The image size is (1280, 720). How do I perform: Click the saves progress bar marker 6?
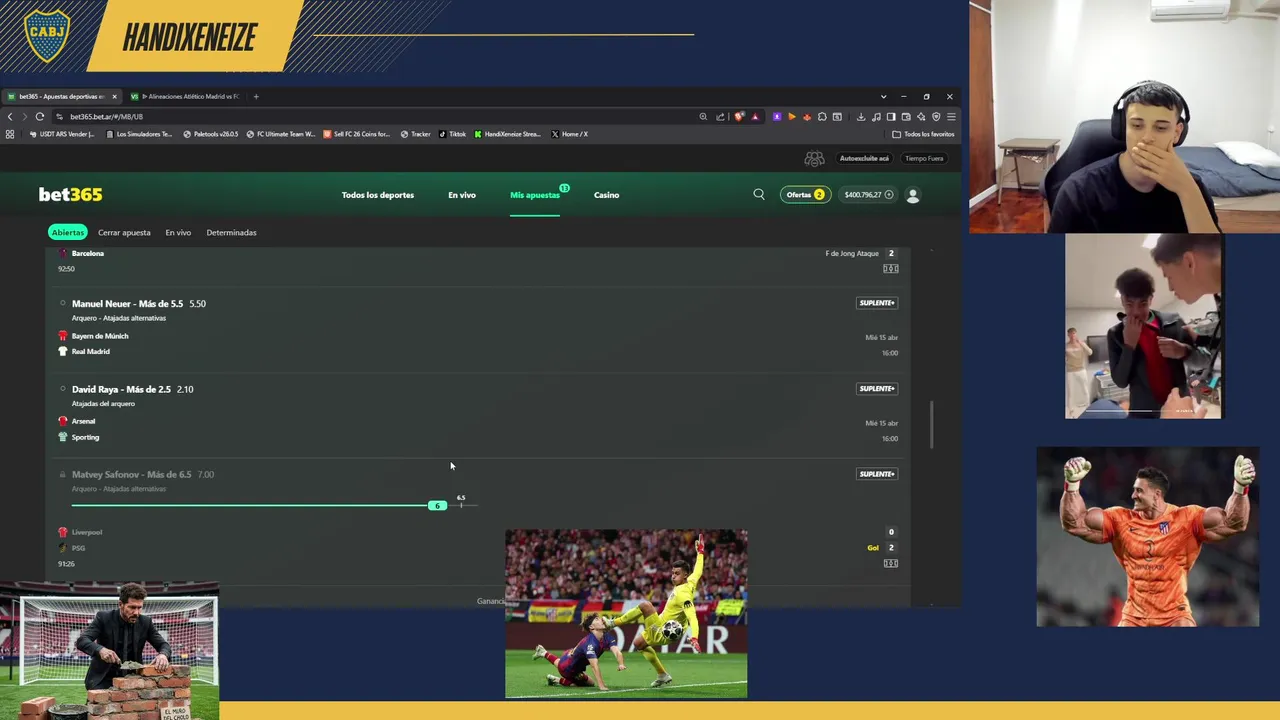coord(437,505)
